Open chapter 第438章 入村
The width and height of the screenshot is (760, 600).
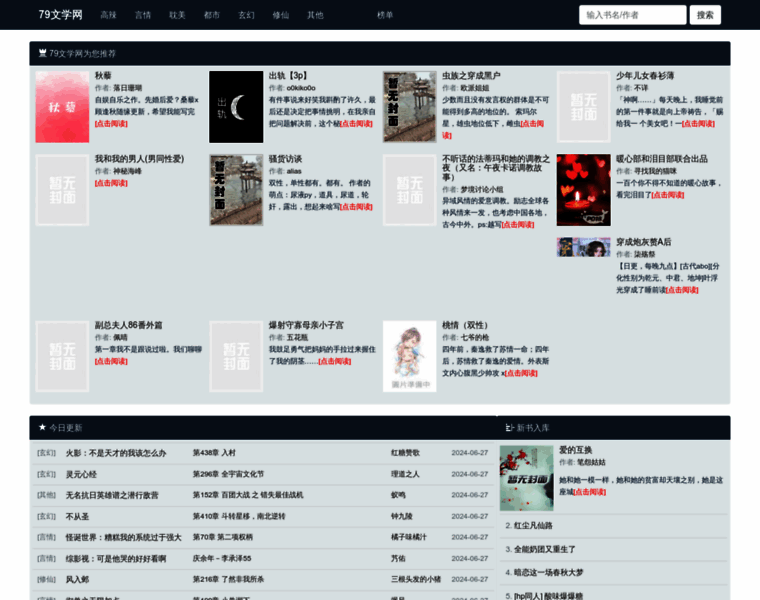pyautogui.click(x=214, y=453)
